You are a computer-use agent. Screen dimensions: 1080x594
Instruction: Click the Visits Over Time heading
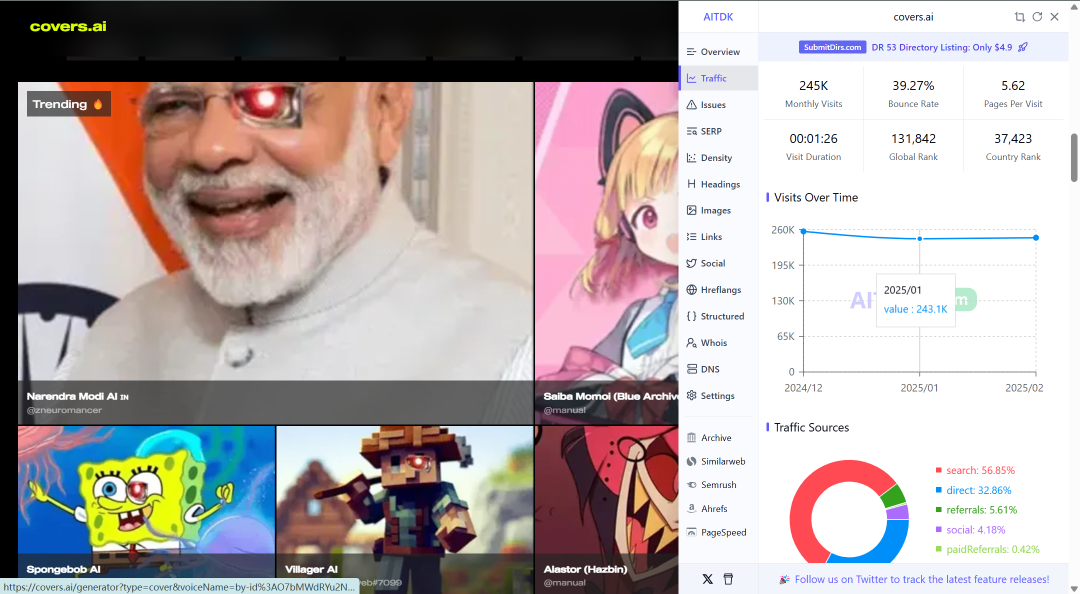pyautogui.click(x=816, y=198)
